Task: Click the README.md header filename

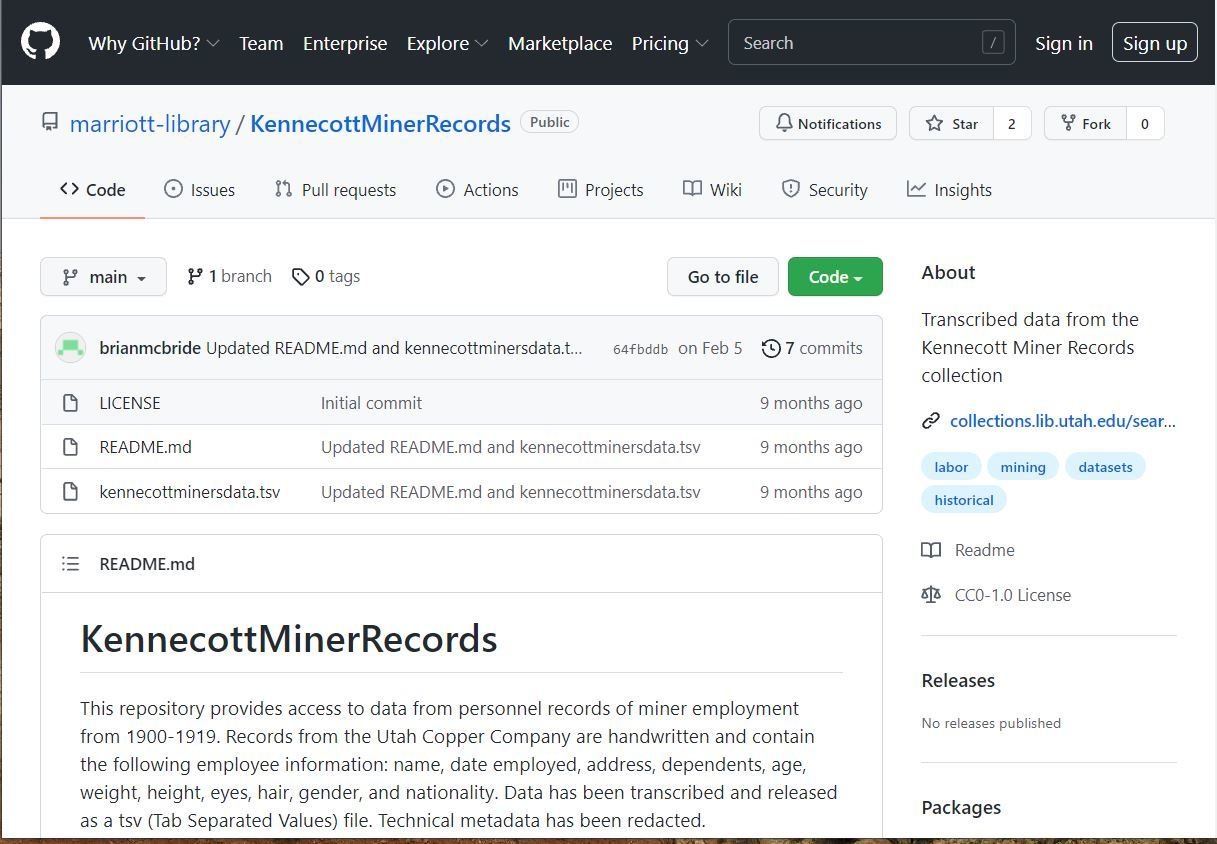Action: pos(147,564)
